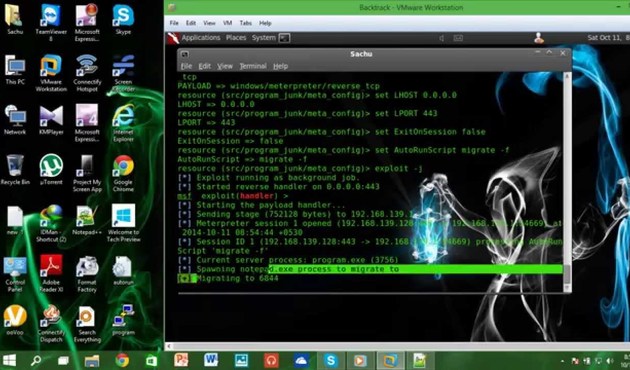Open Welcome to Tech Preview icon

(123, 223)
